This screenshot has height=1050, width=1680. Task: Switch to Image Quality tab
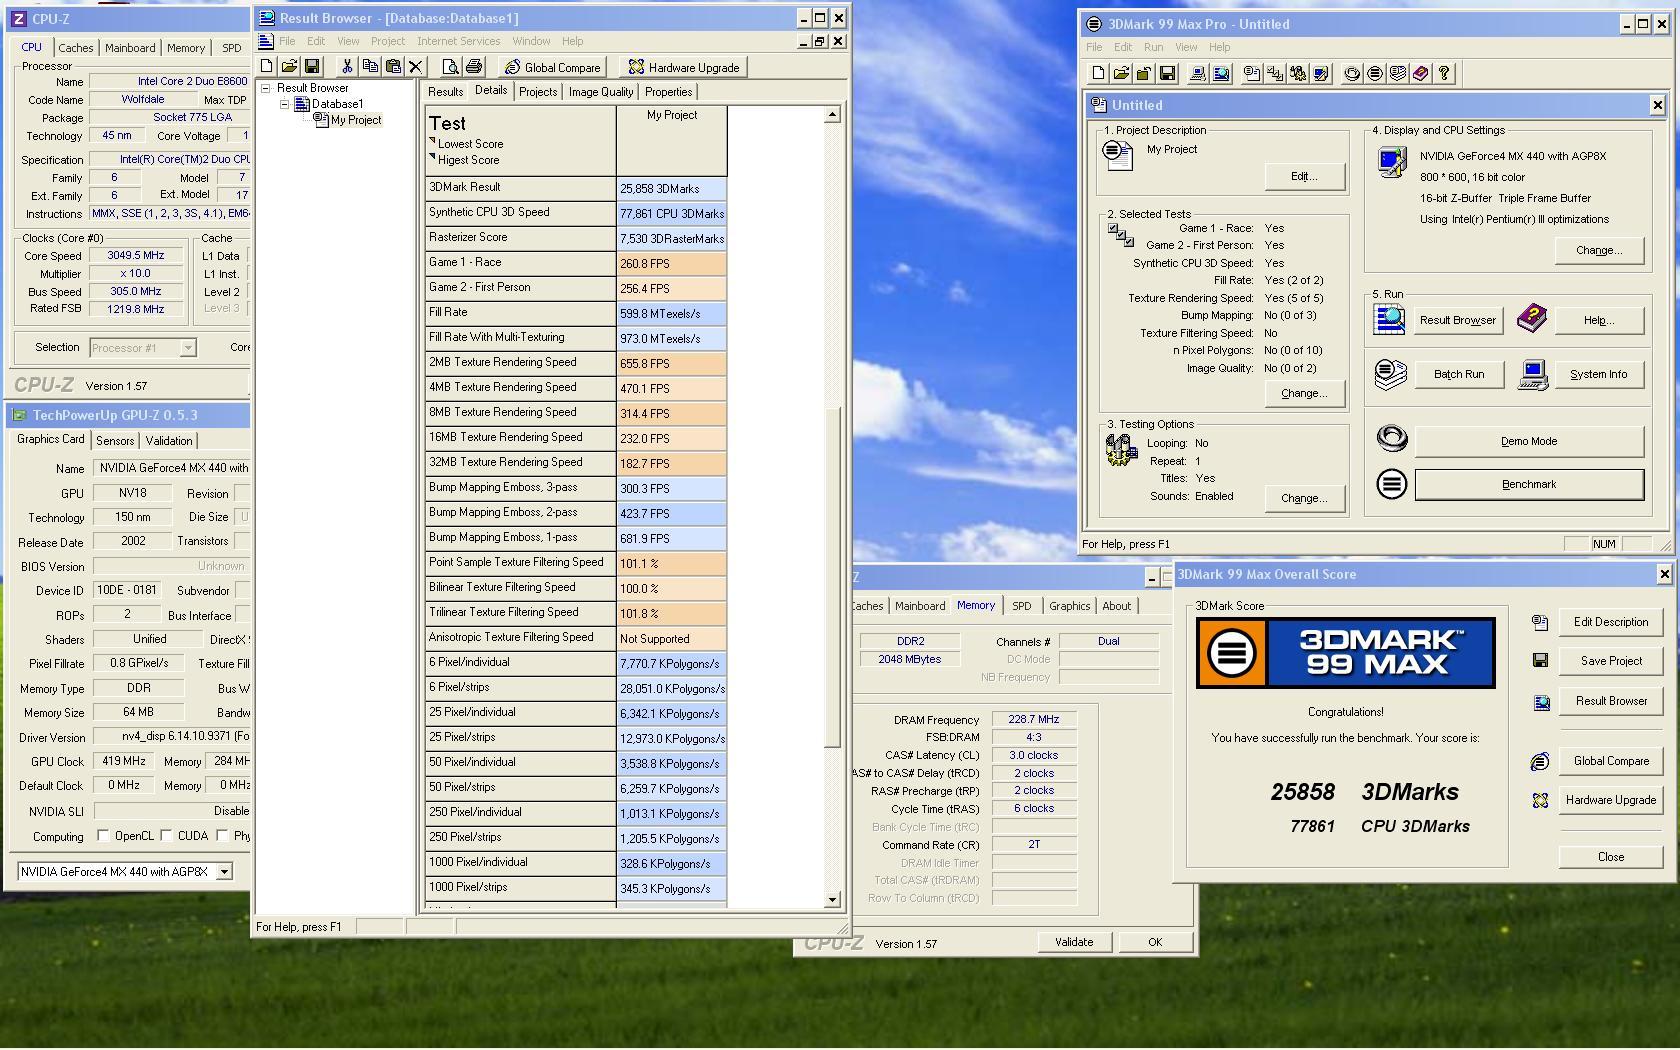601,92
